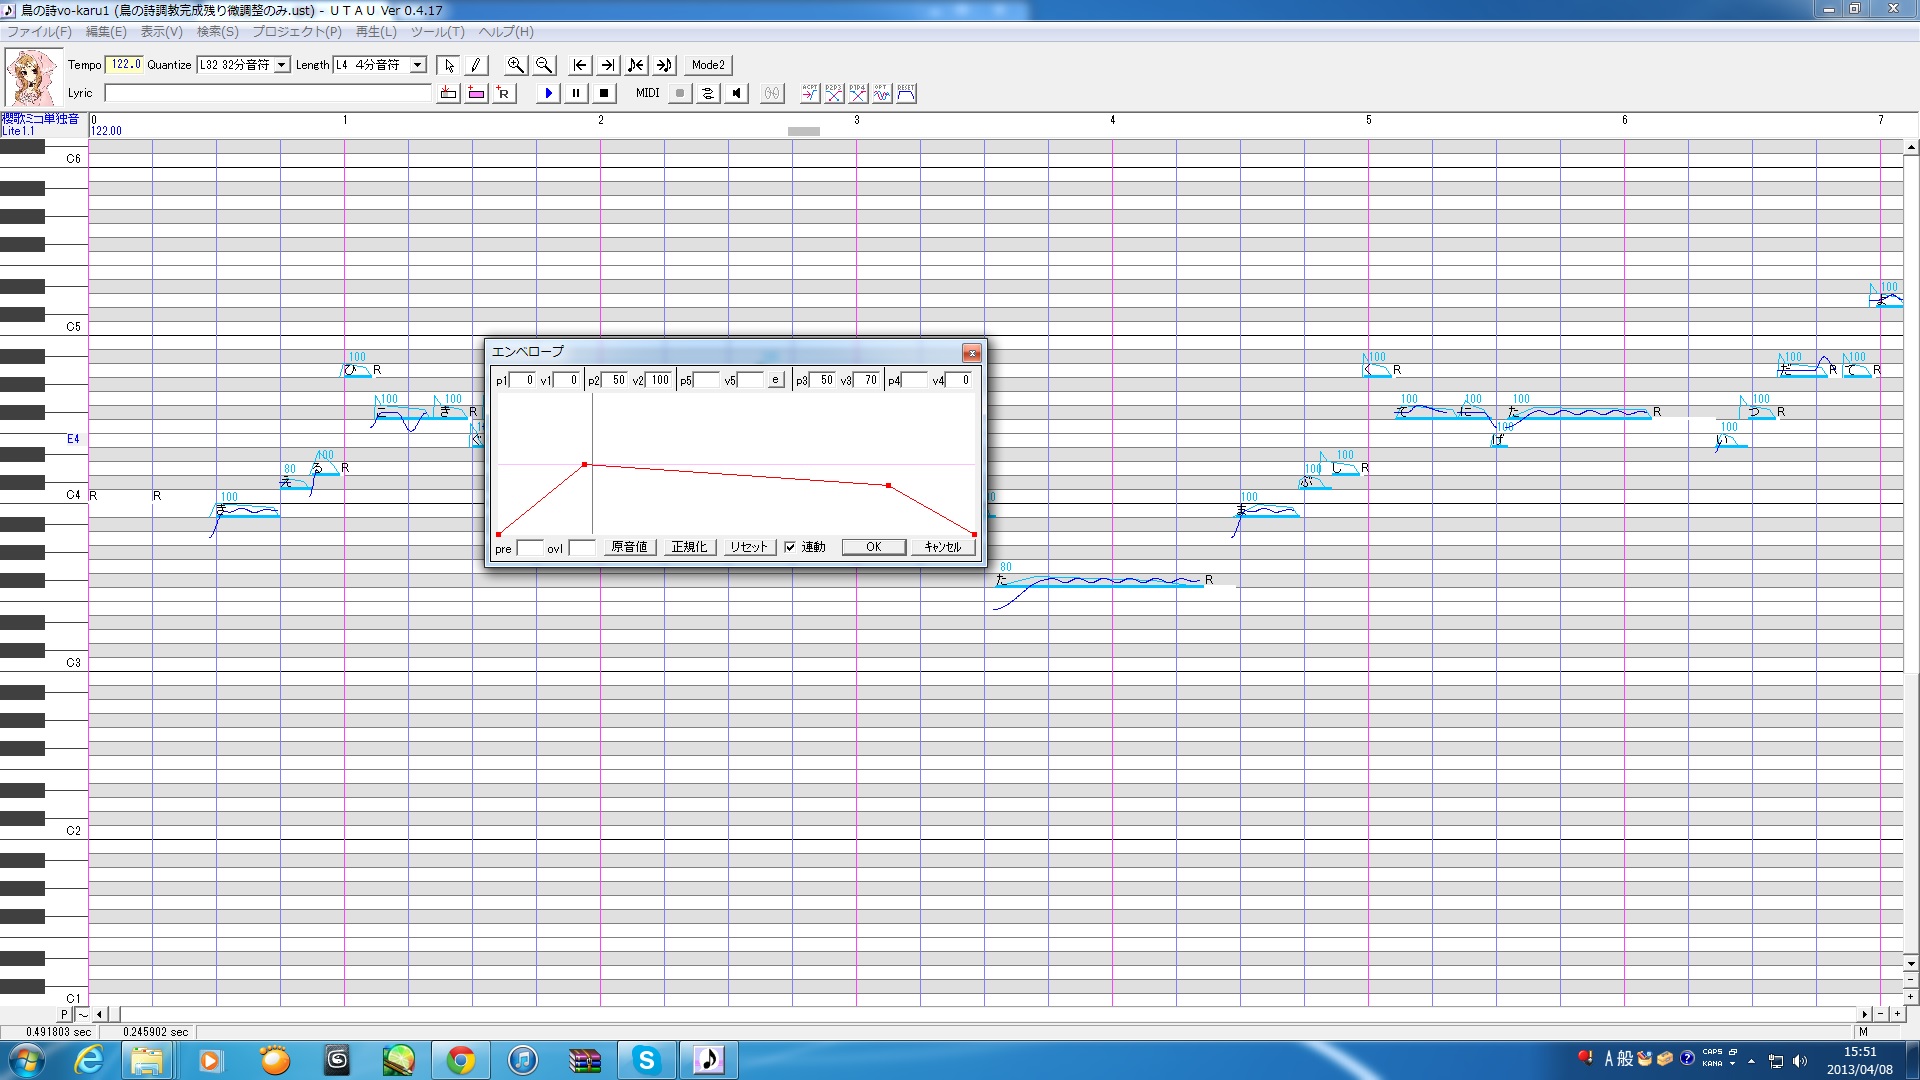This screenshot has width=1920, height=1080.
Task: Click the RESET envelope preset icon
Action: (x=906, y=93)
